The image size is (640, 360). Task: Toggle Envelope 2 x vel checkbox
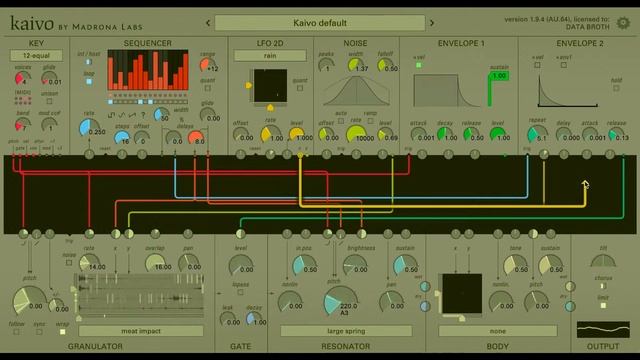pyautogui.click(x=537, y=65)
